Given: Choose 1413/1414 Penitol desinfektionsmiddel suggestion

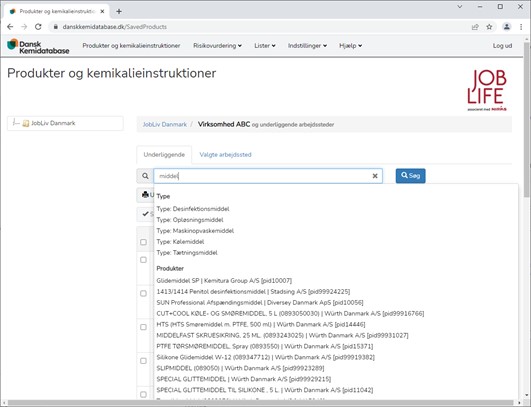Looking at the screenshot, I should point(253,292).
